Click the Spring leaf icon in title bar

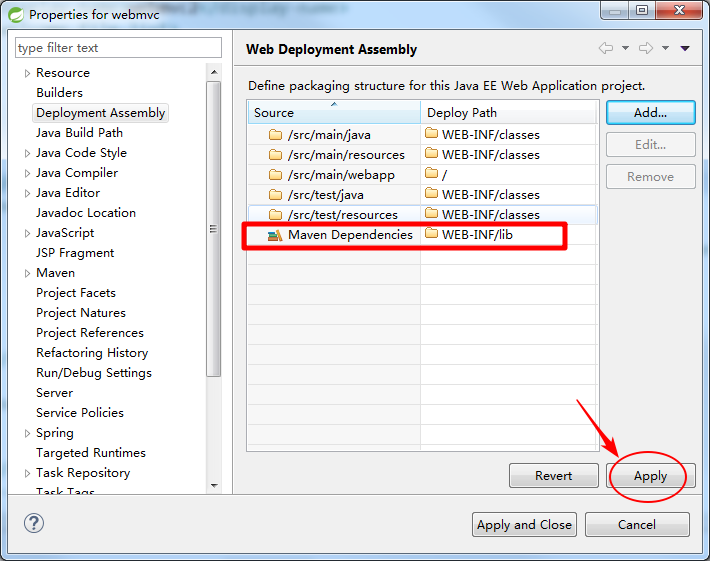pyautogui.click(x=16, y=14)
